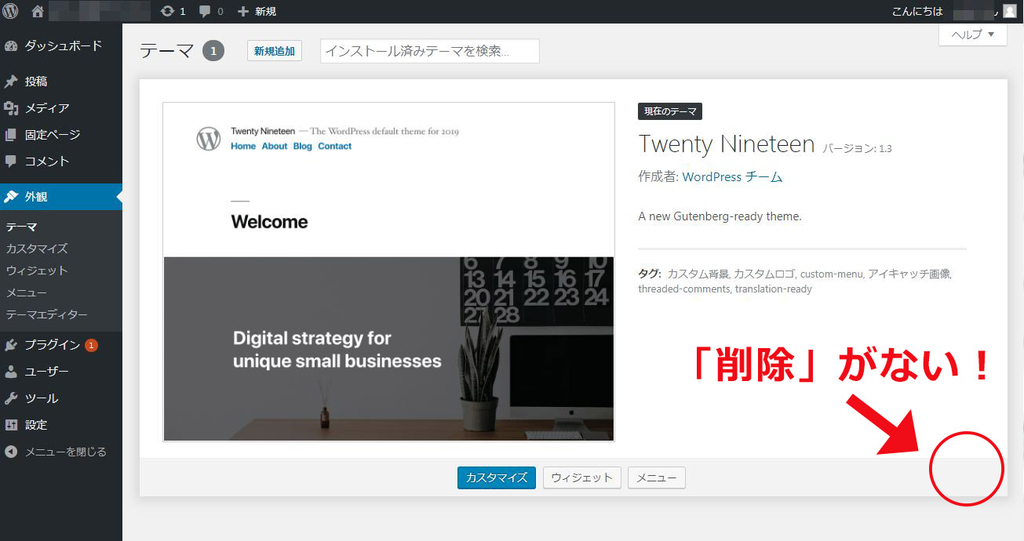Click the ツール wrench icon

click(10, 399)
